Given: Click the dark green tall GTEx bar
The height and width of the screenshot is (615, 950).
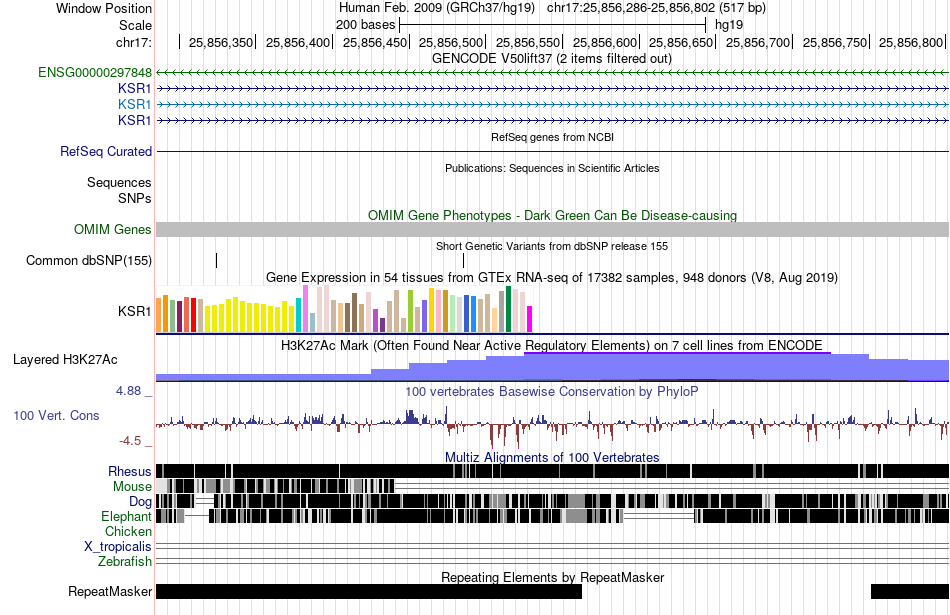Looking at the screenshot, I should click(509, 309).
